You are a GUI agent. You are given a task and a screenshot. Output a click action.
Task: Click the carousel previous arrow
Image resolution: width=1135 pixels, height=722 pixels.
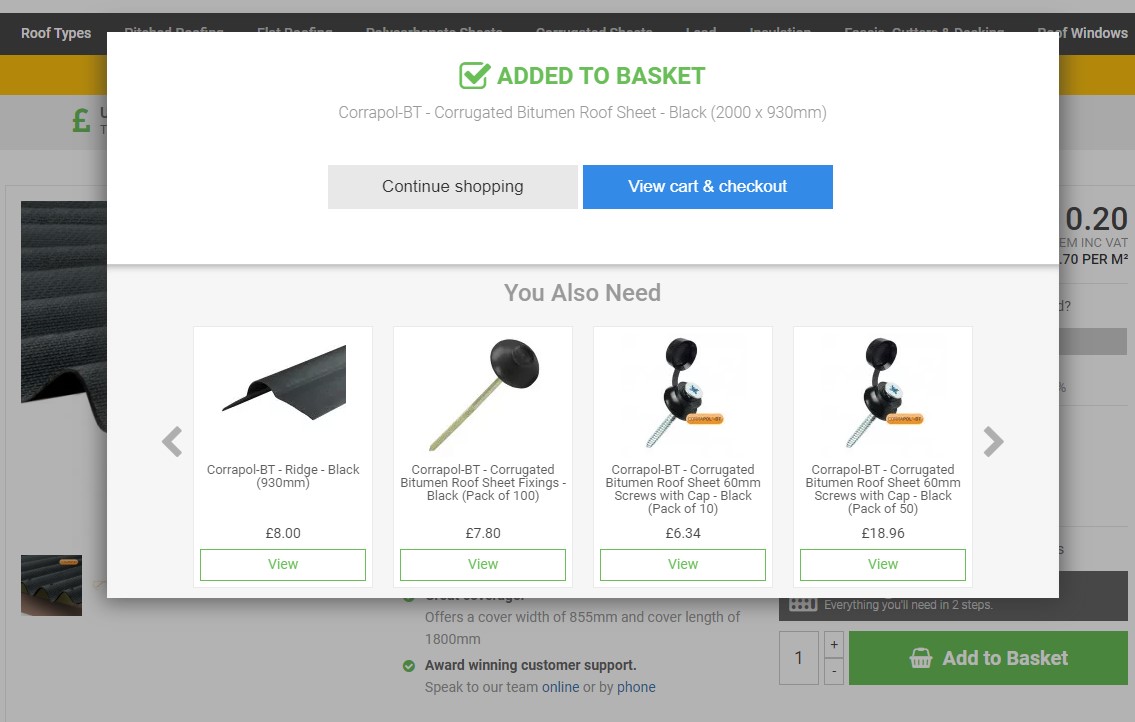point(172,442)
